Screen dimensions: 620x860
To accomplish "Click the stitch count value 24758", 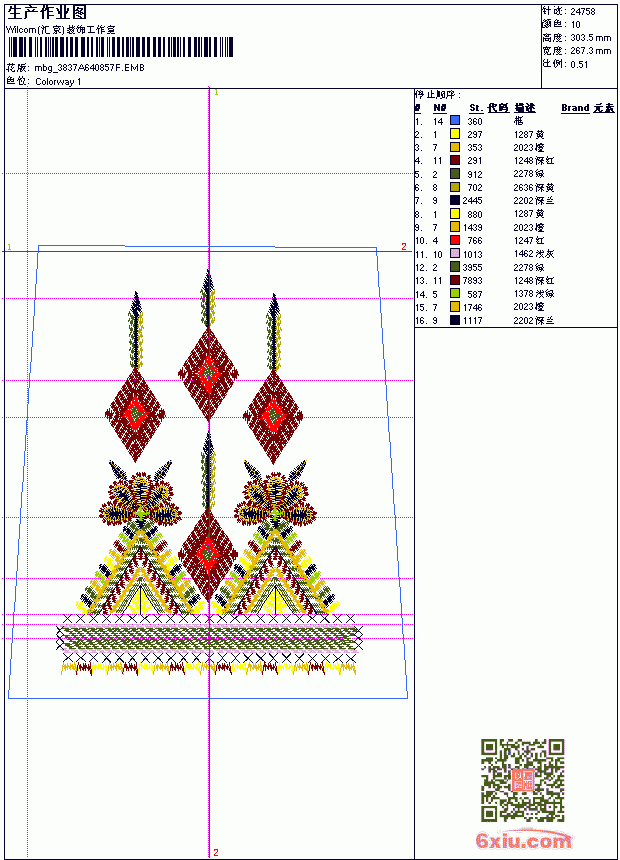I will [x=583, y=11].
